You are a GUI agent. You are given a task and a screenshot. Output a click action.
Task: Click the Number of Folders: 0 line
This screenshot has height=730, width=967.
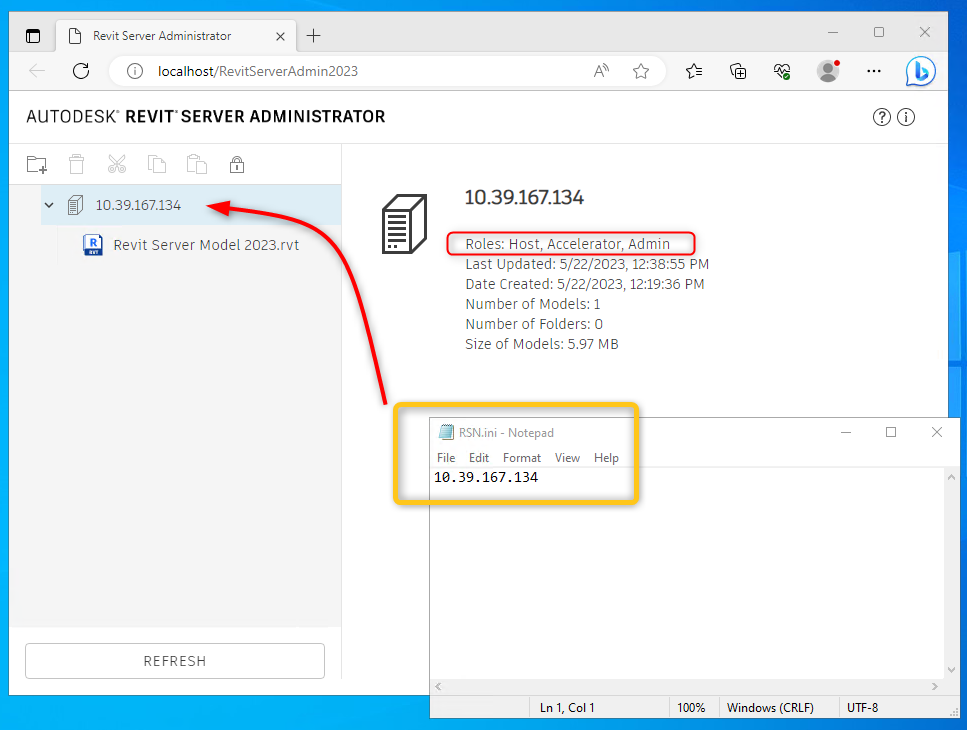pos(534,324)
